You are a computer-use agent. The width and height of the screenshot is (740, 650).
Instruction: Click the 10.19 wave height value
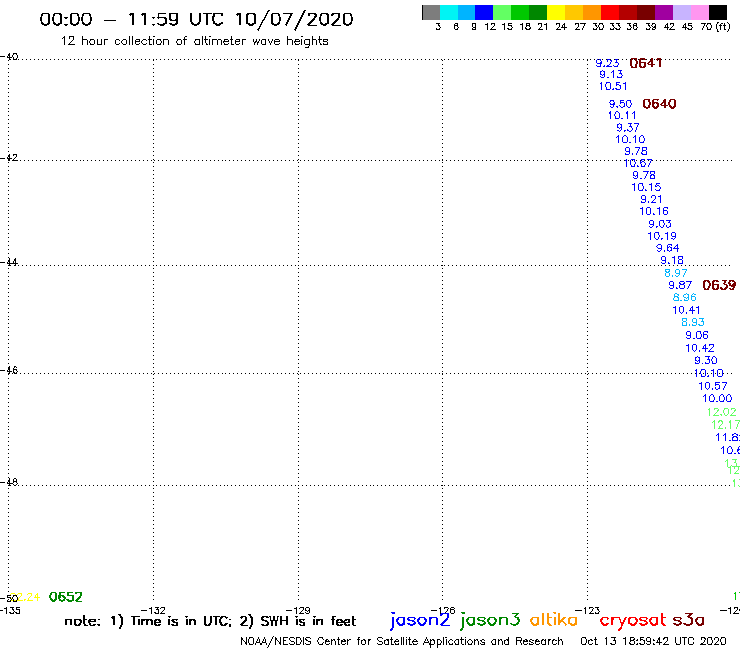[662, 236]
